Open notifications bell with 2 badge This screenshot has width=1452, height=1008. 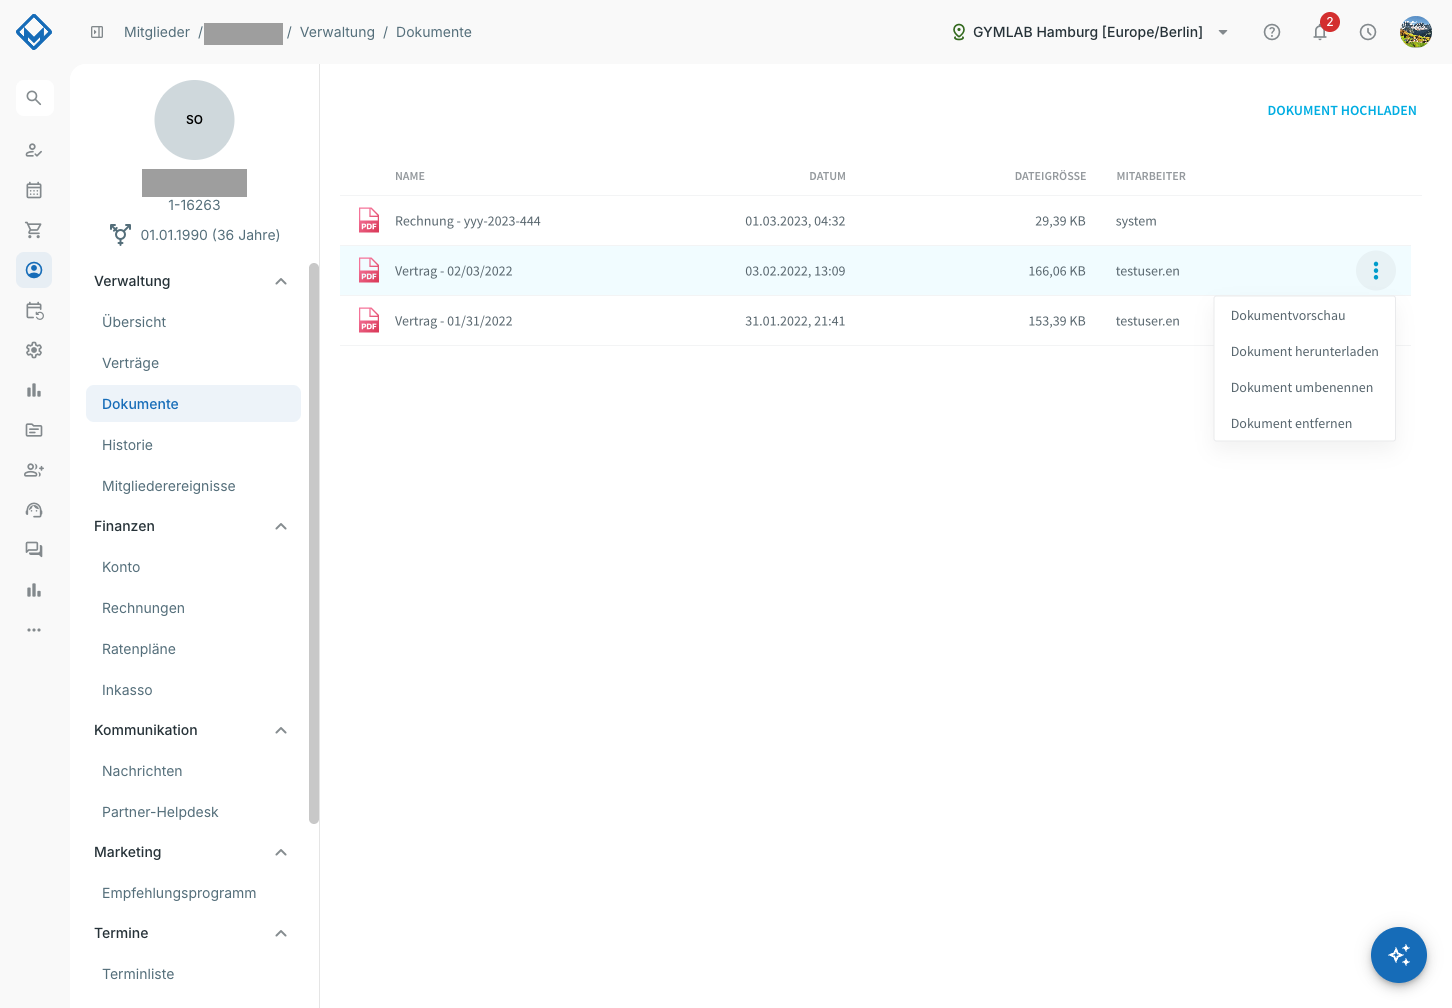1320,32
